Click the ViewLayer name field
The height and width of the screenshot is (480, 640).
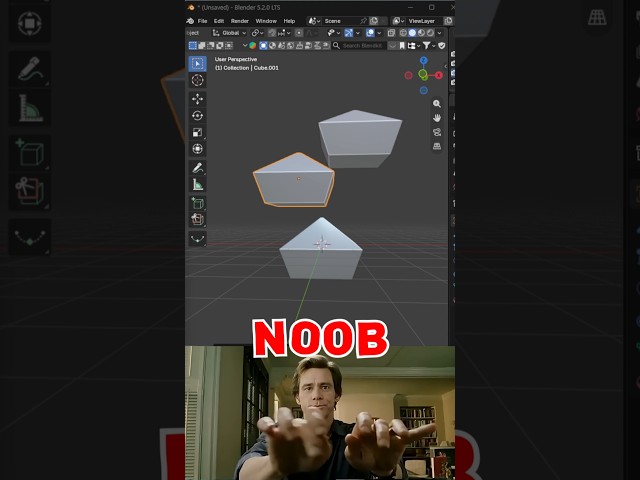pyautogui.click(x=424, y=21)
